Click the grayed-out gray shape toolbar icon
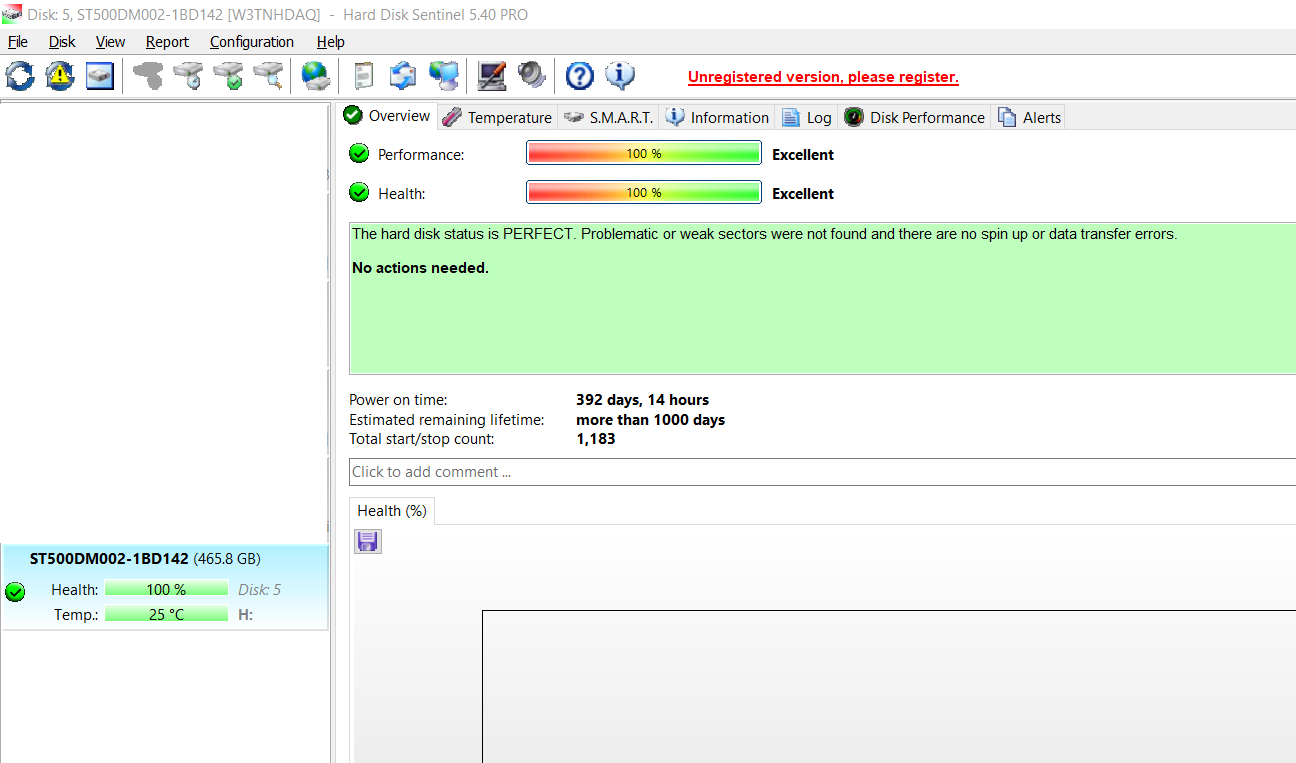 click(148, 75)
